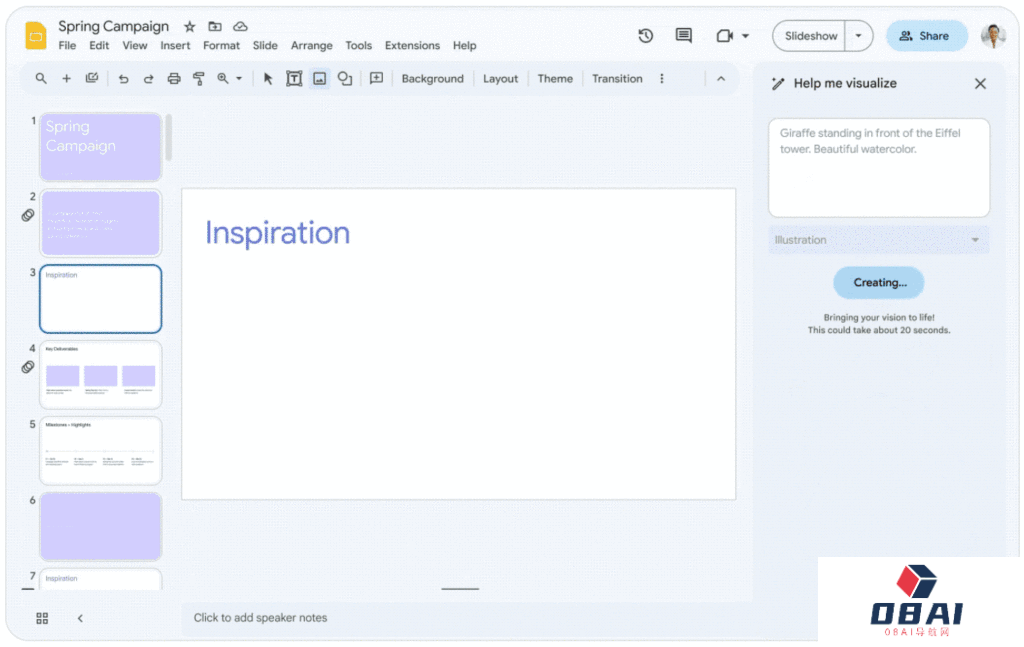Click the add comment toolbar icon
1024x647 pixels.
click(376, 79)
